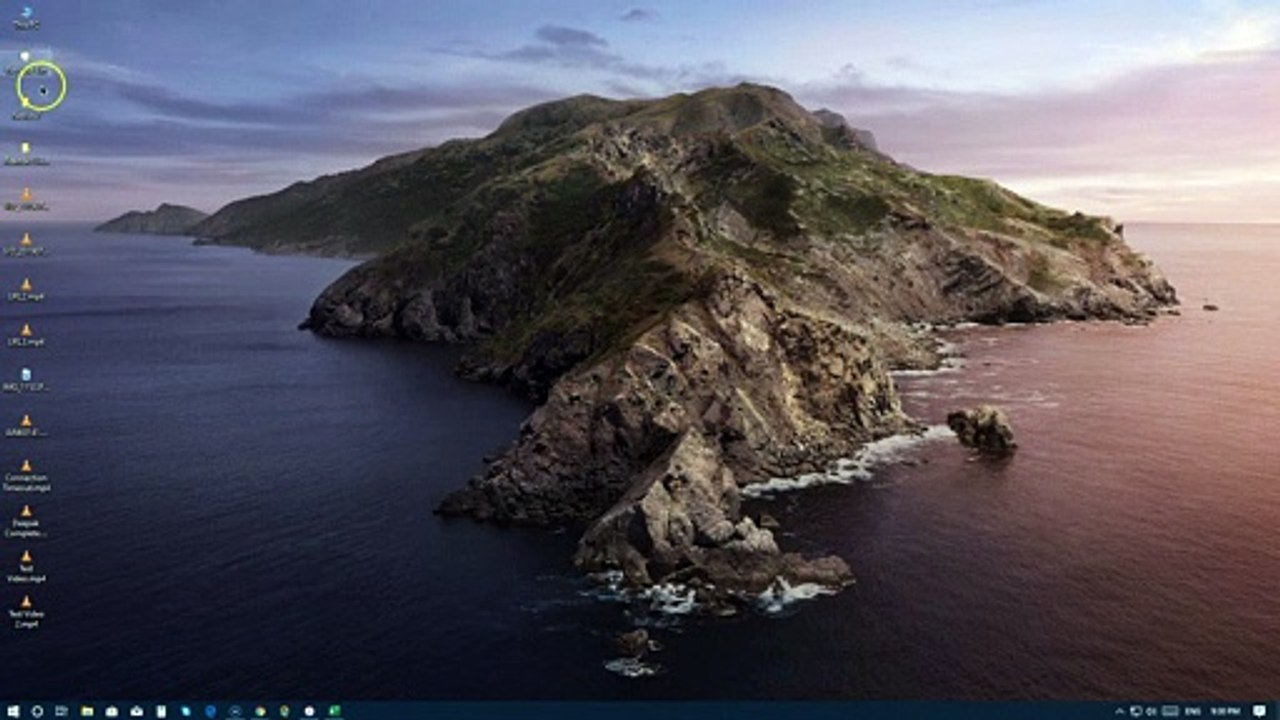The height and width of the screenshot is (720, 1280).
Task: Open the clock showing 9:30 PM
Action: [x=1225, y=711]
